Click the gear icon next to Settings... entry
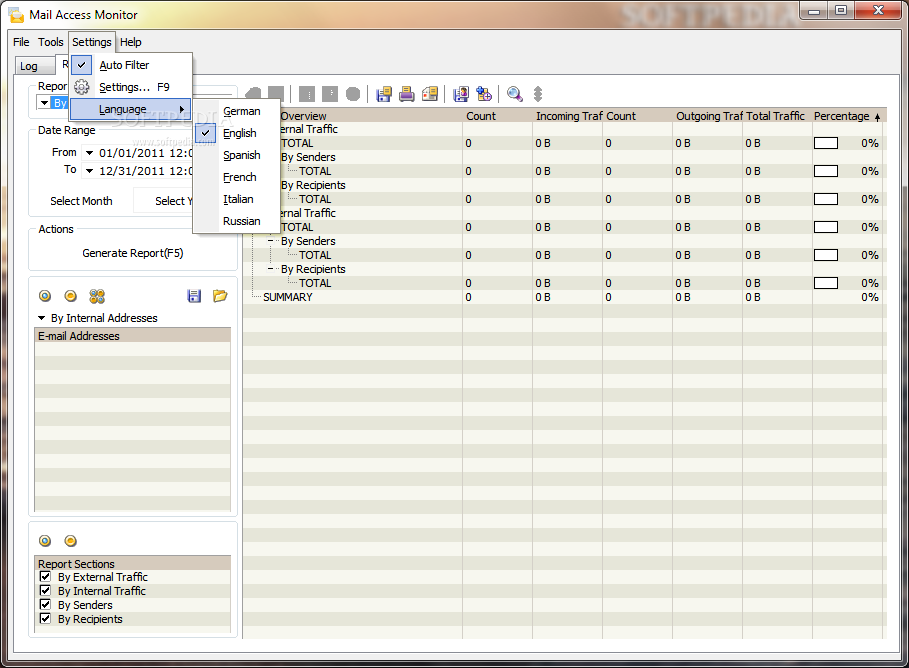The height and width of the screenshot is (668, 909). click(82, 87)
